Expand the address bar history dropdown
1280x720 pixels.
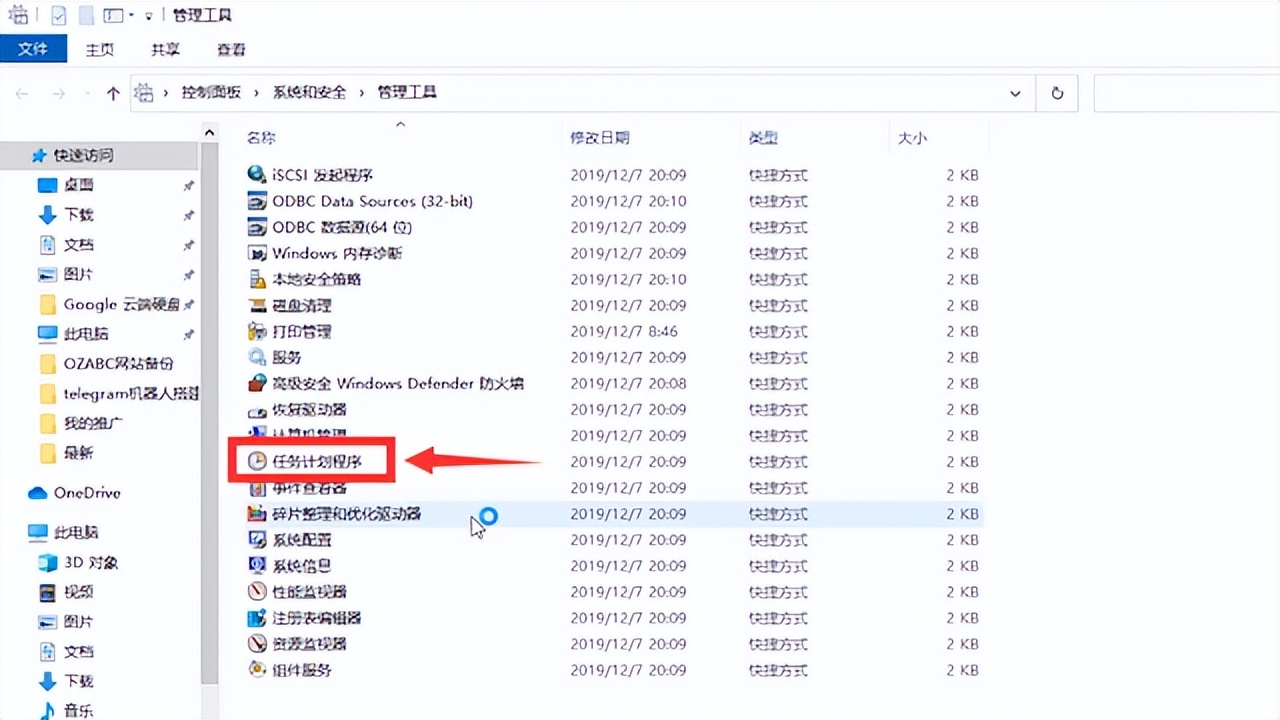click(x=1015, y=92)
